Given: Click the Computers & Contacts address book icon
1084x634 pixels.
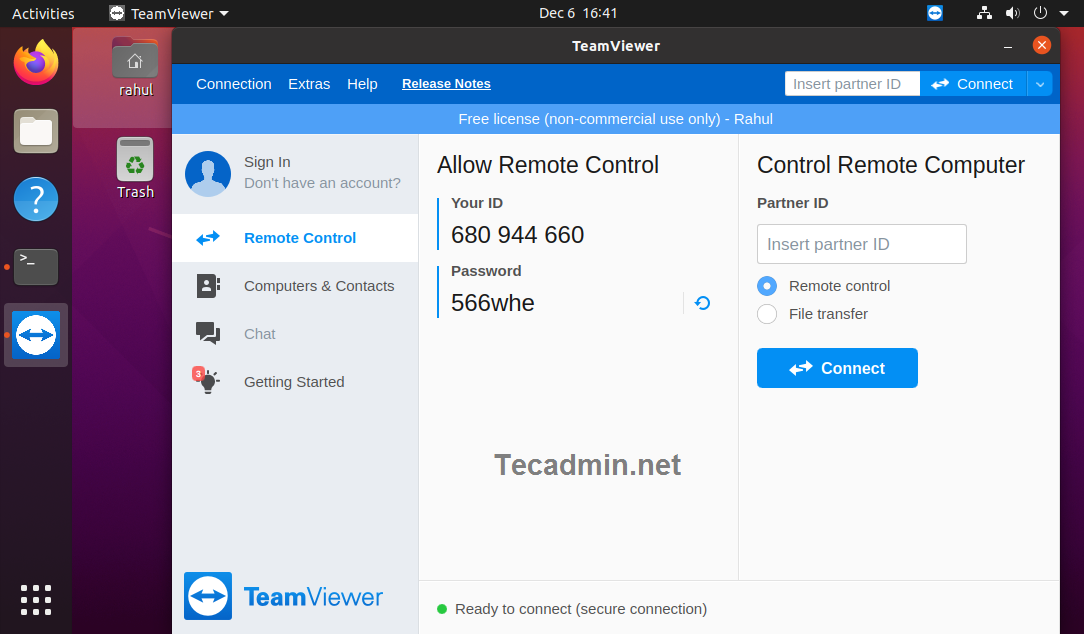Looking at the screenshot, I should (x=207, y=286).
